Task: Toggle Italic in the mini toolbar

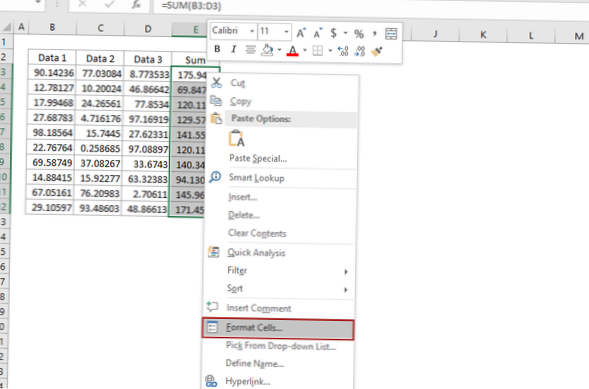Action: coord(233,49)
